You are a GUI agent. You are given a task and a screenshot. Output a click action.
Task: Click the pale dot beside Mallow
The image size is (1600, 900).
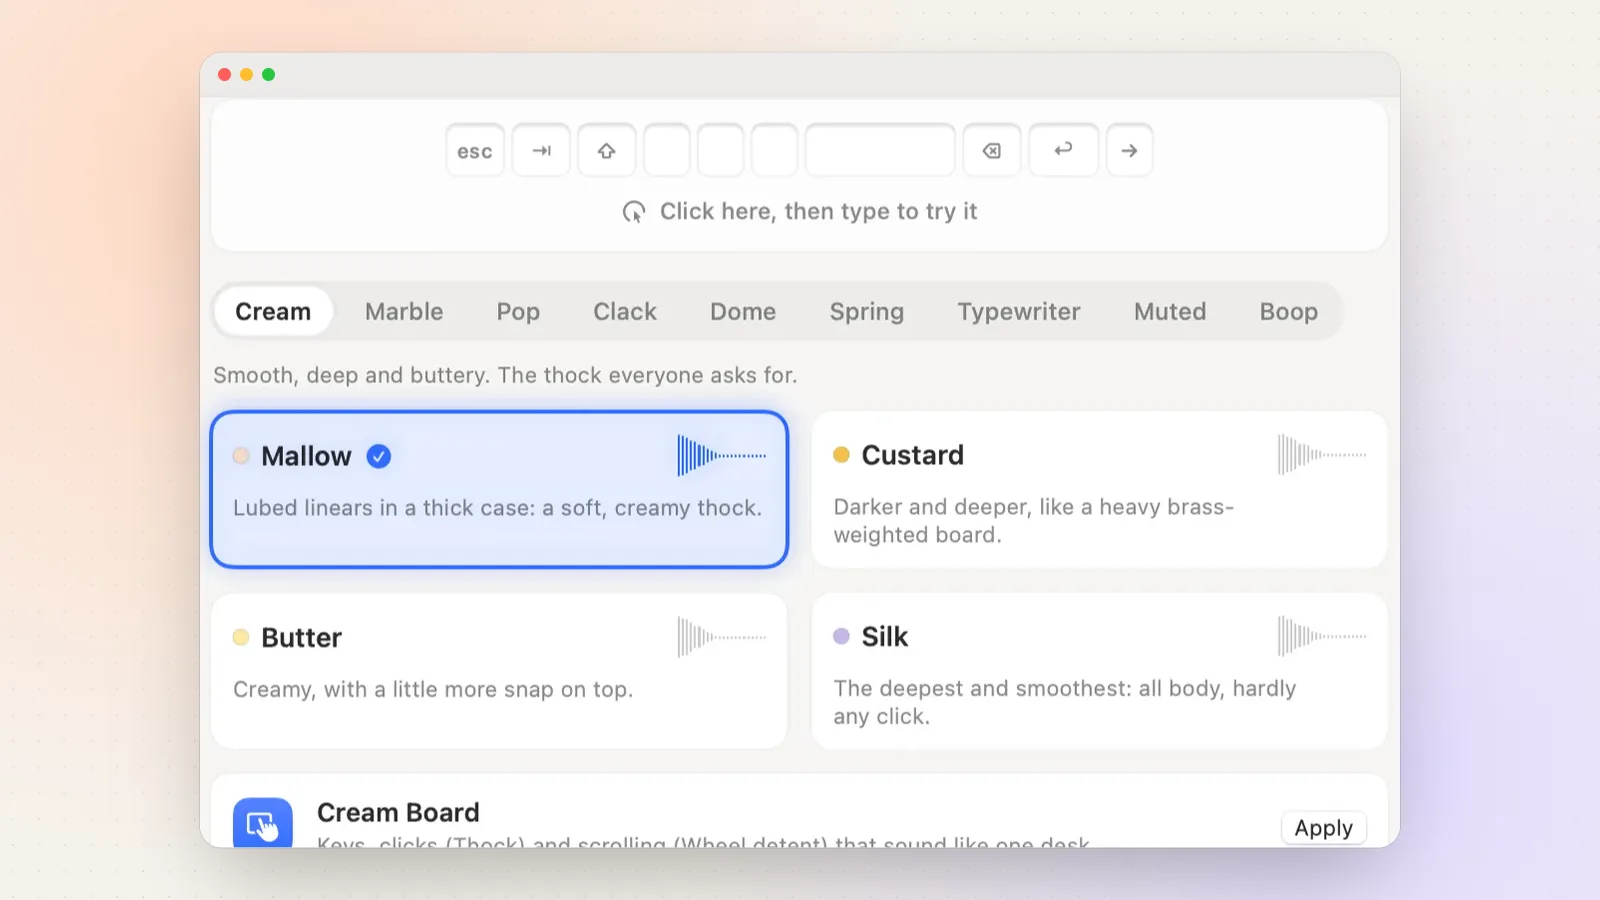(241, 456)
